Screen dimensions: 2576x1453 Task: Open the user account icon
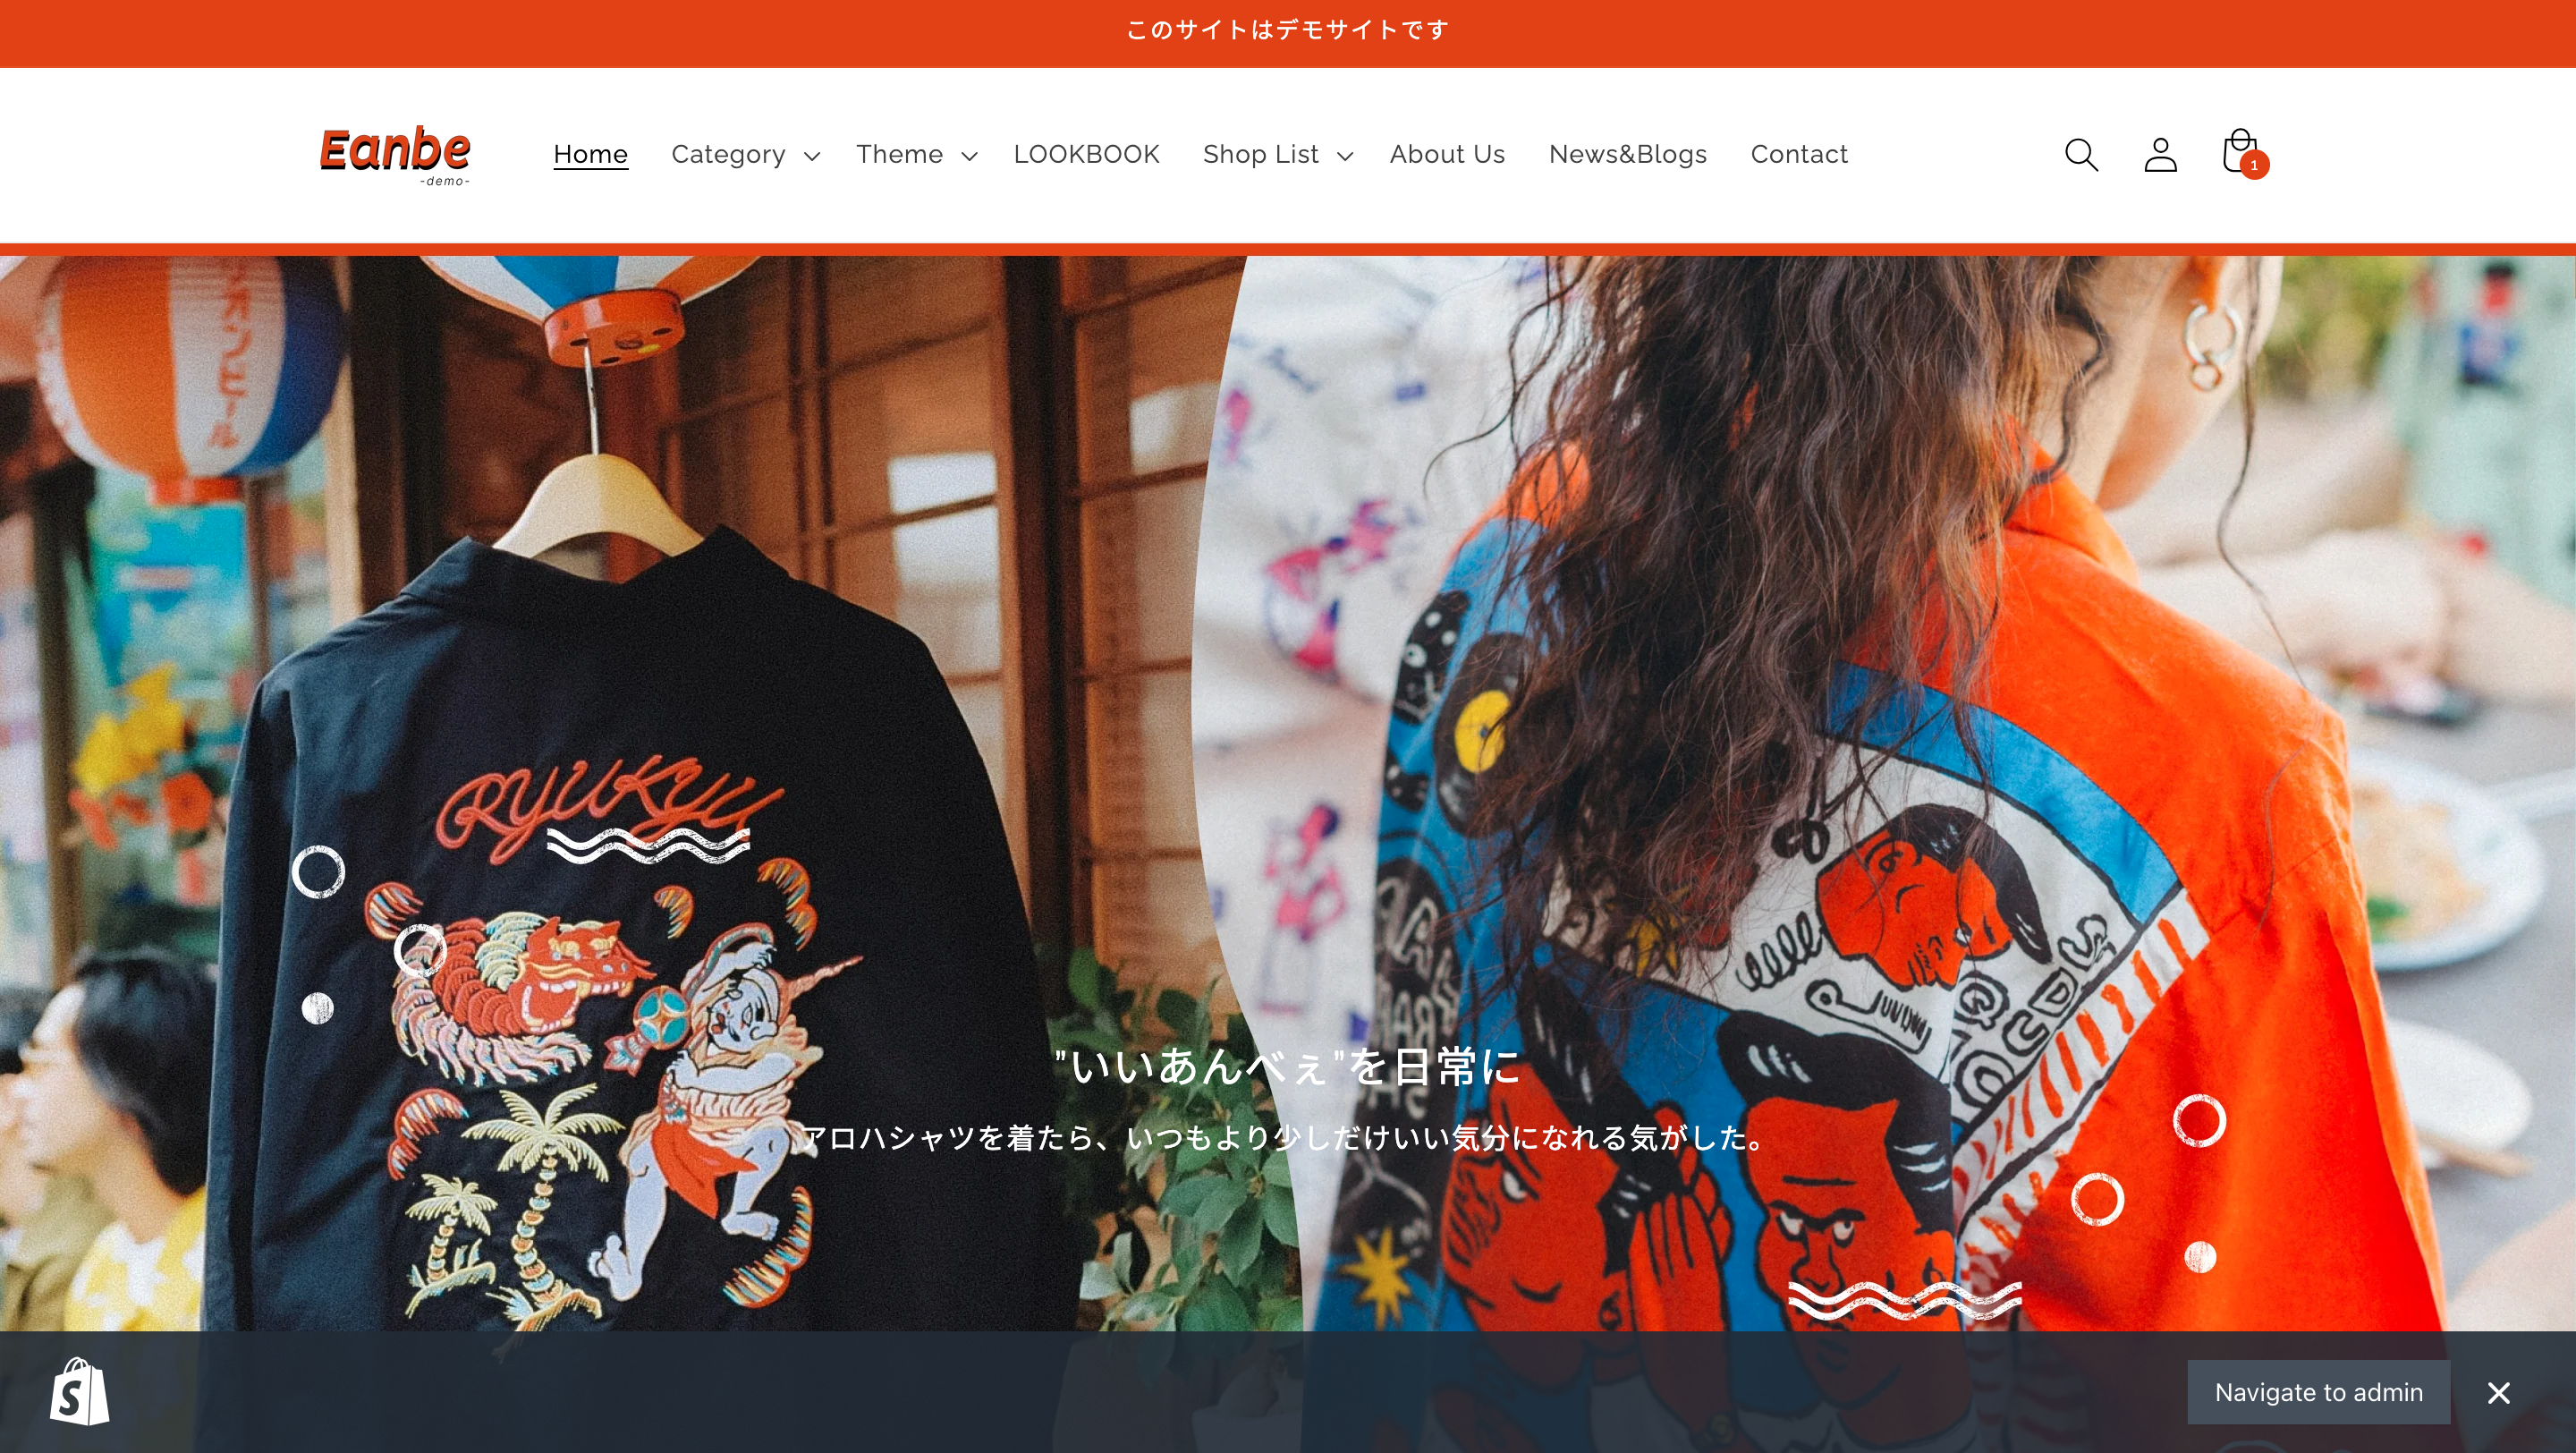click(2160, 154)
